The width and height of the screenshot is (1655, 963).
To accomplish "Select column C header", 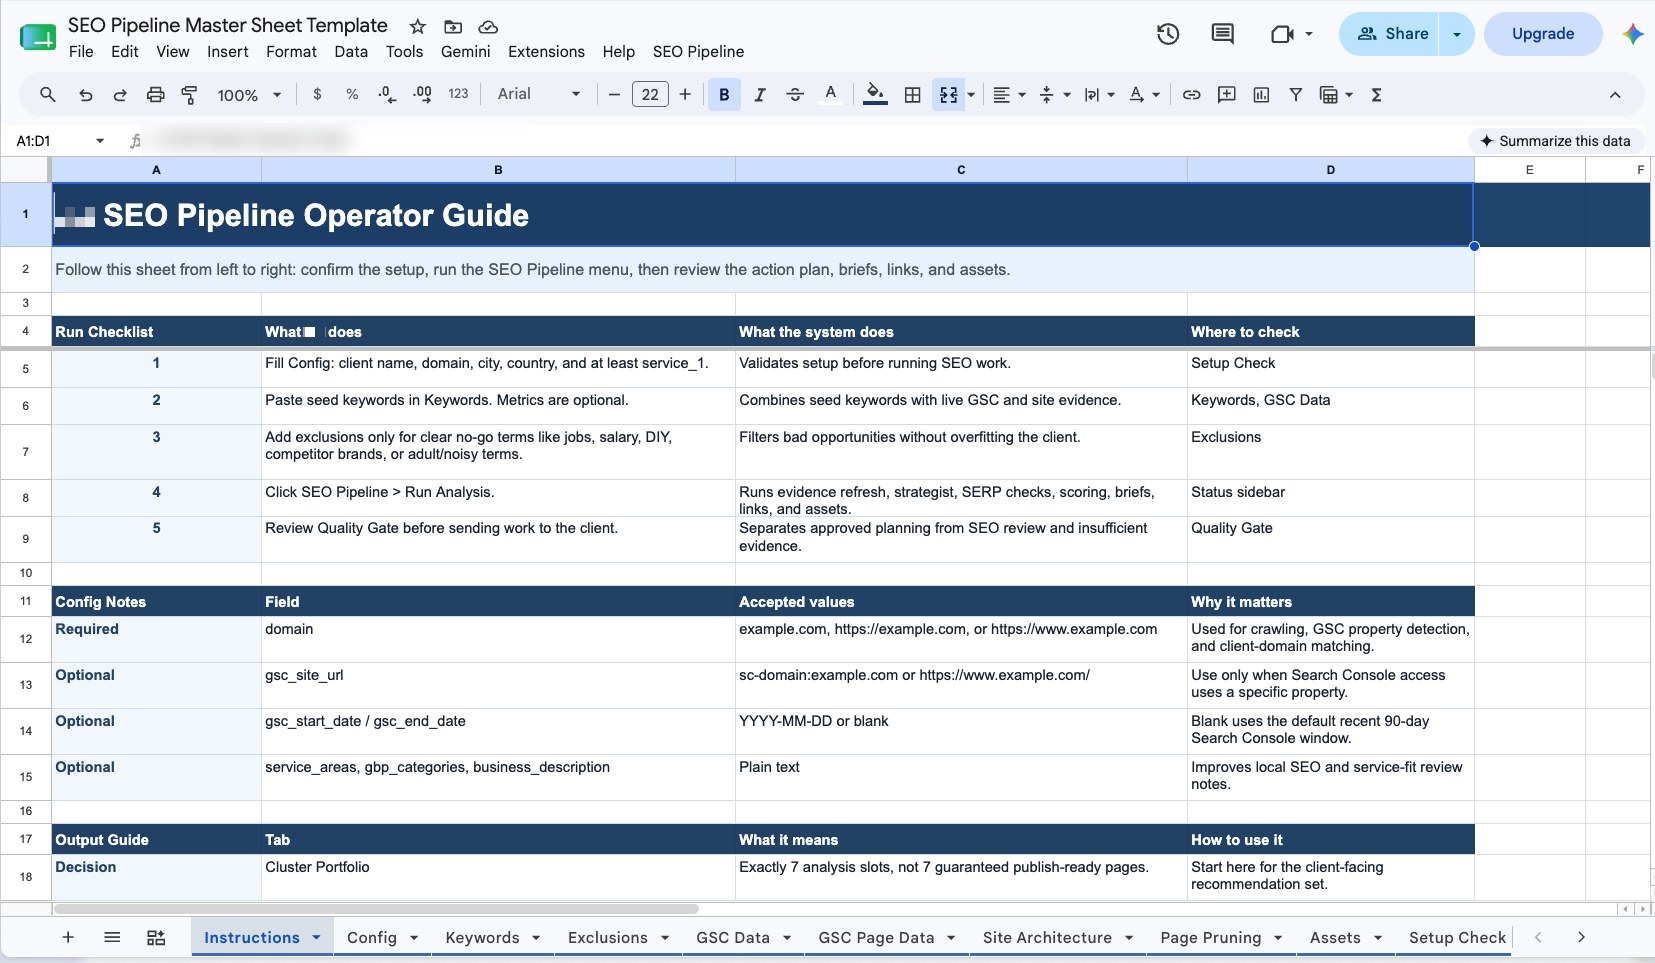I will tap(961, 170).
